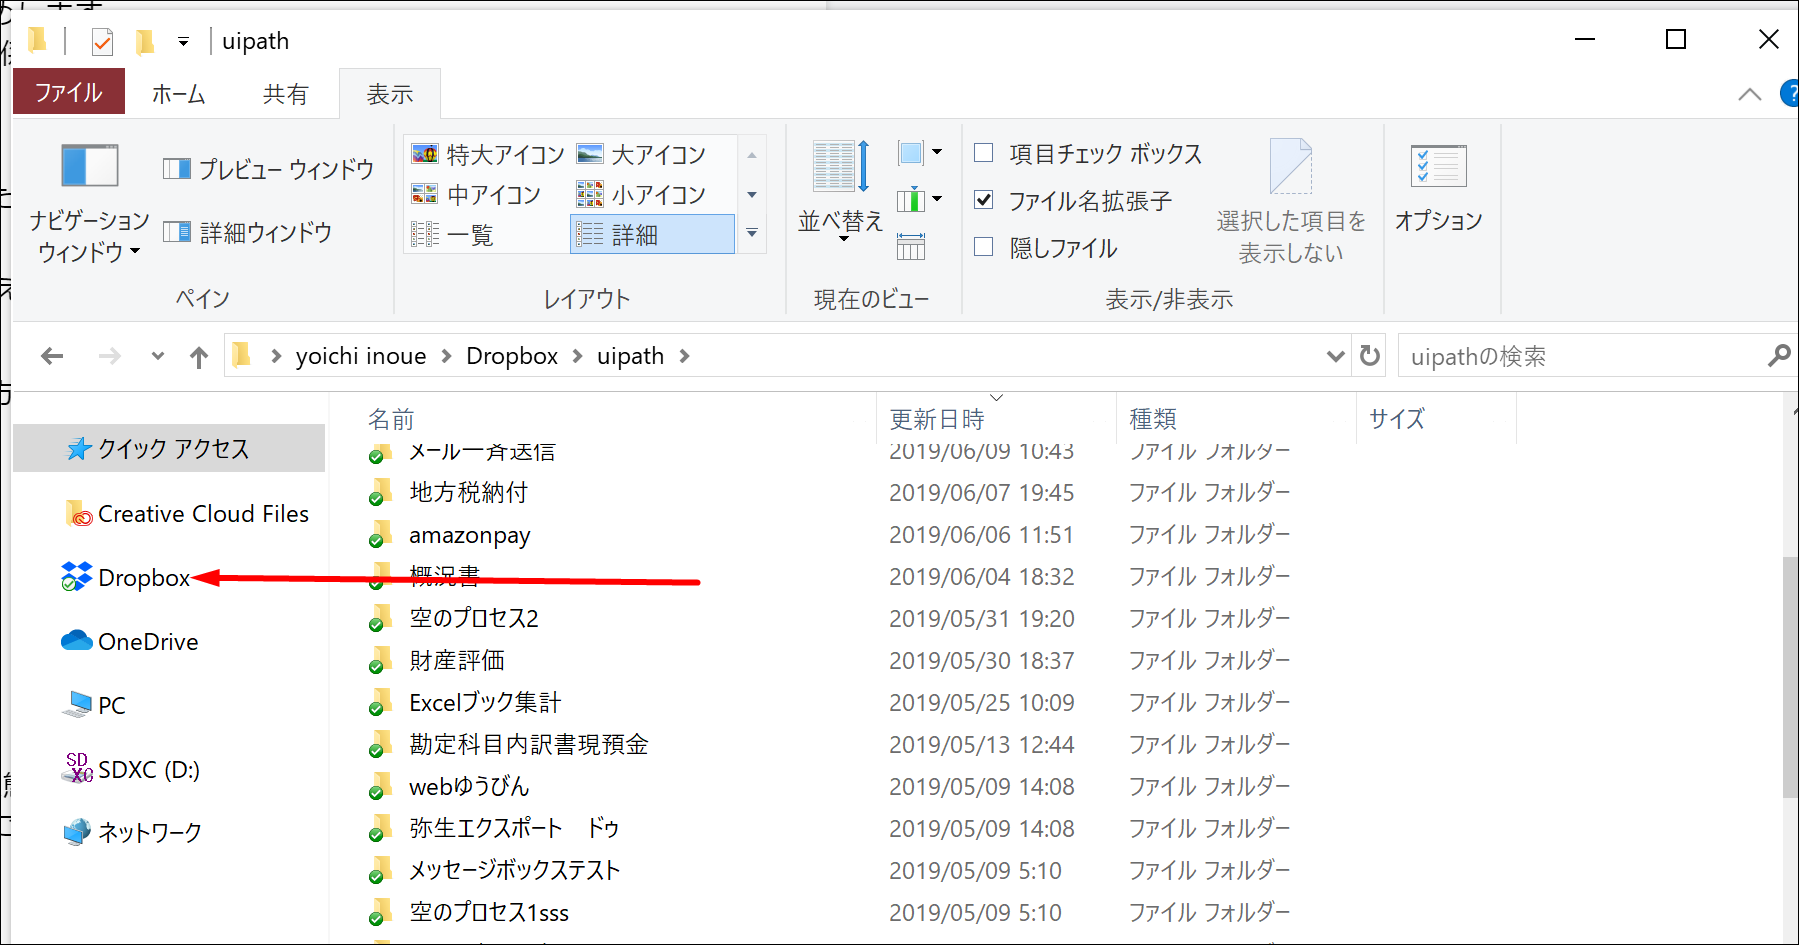This screenshot has height=945, width=1799.
Task: Expand the Dropbox breadcrumb arrow
Action: 577,356
